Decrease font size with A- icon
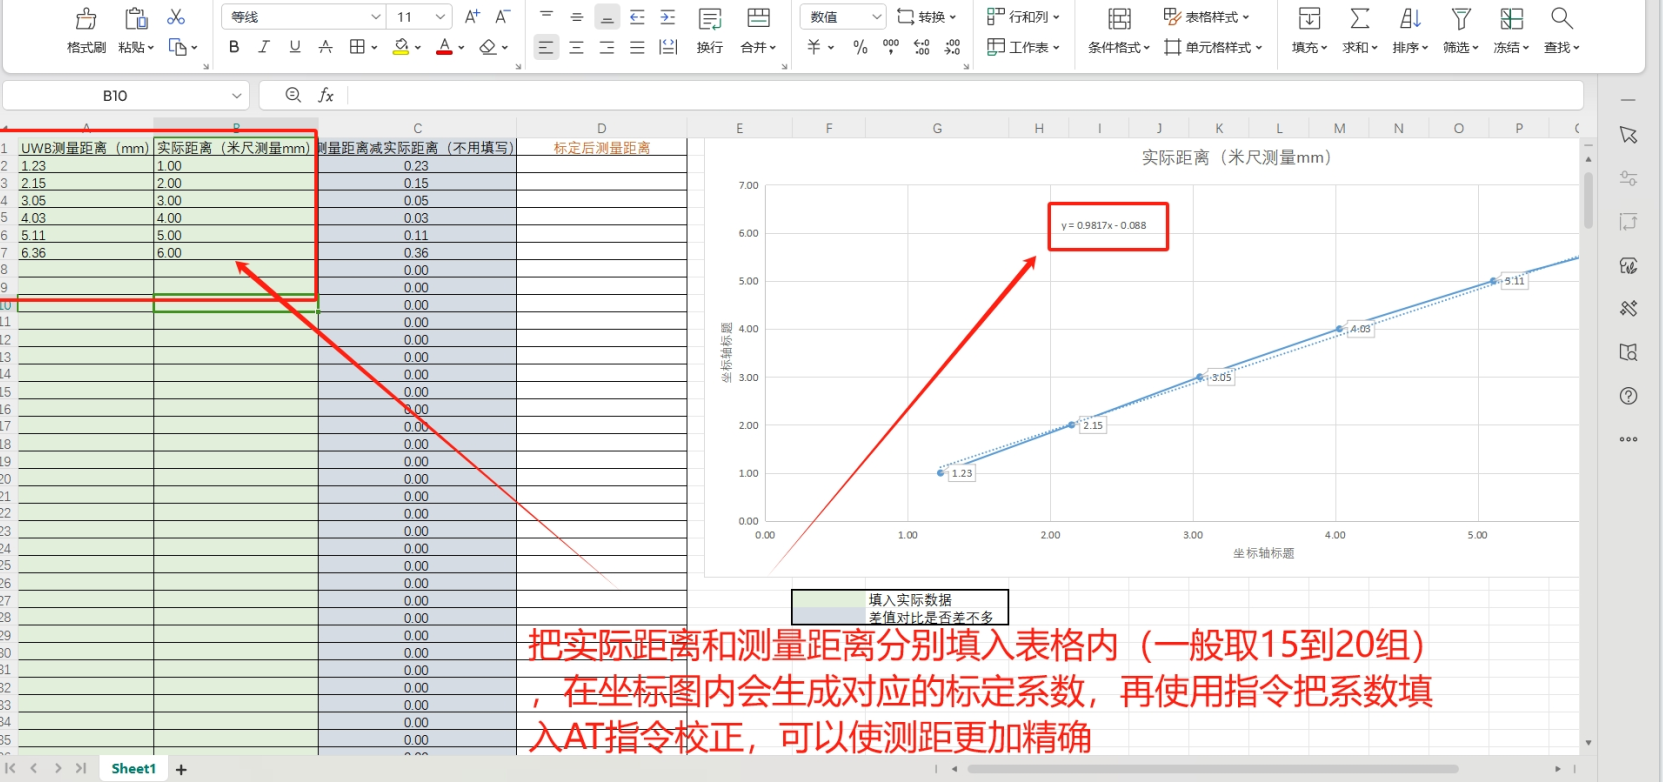1663x782 pixels. coord(503,16)
